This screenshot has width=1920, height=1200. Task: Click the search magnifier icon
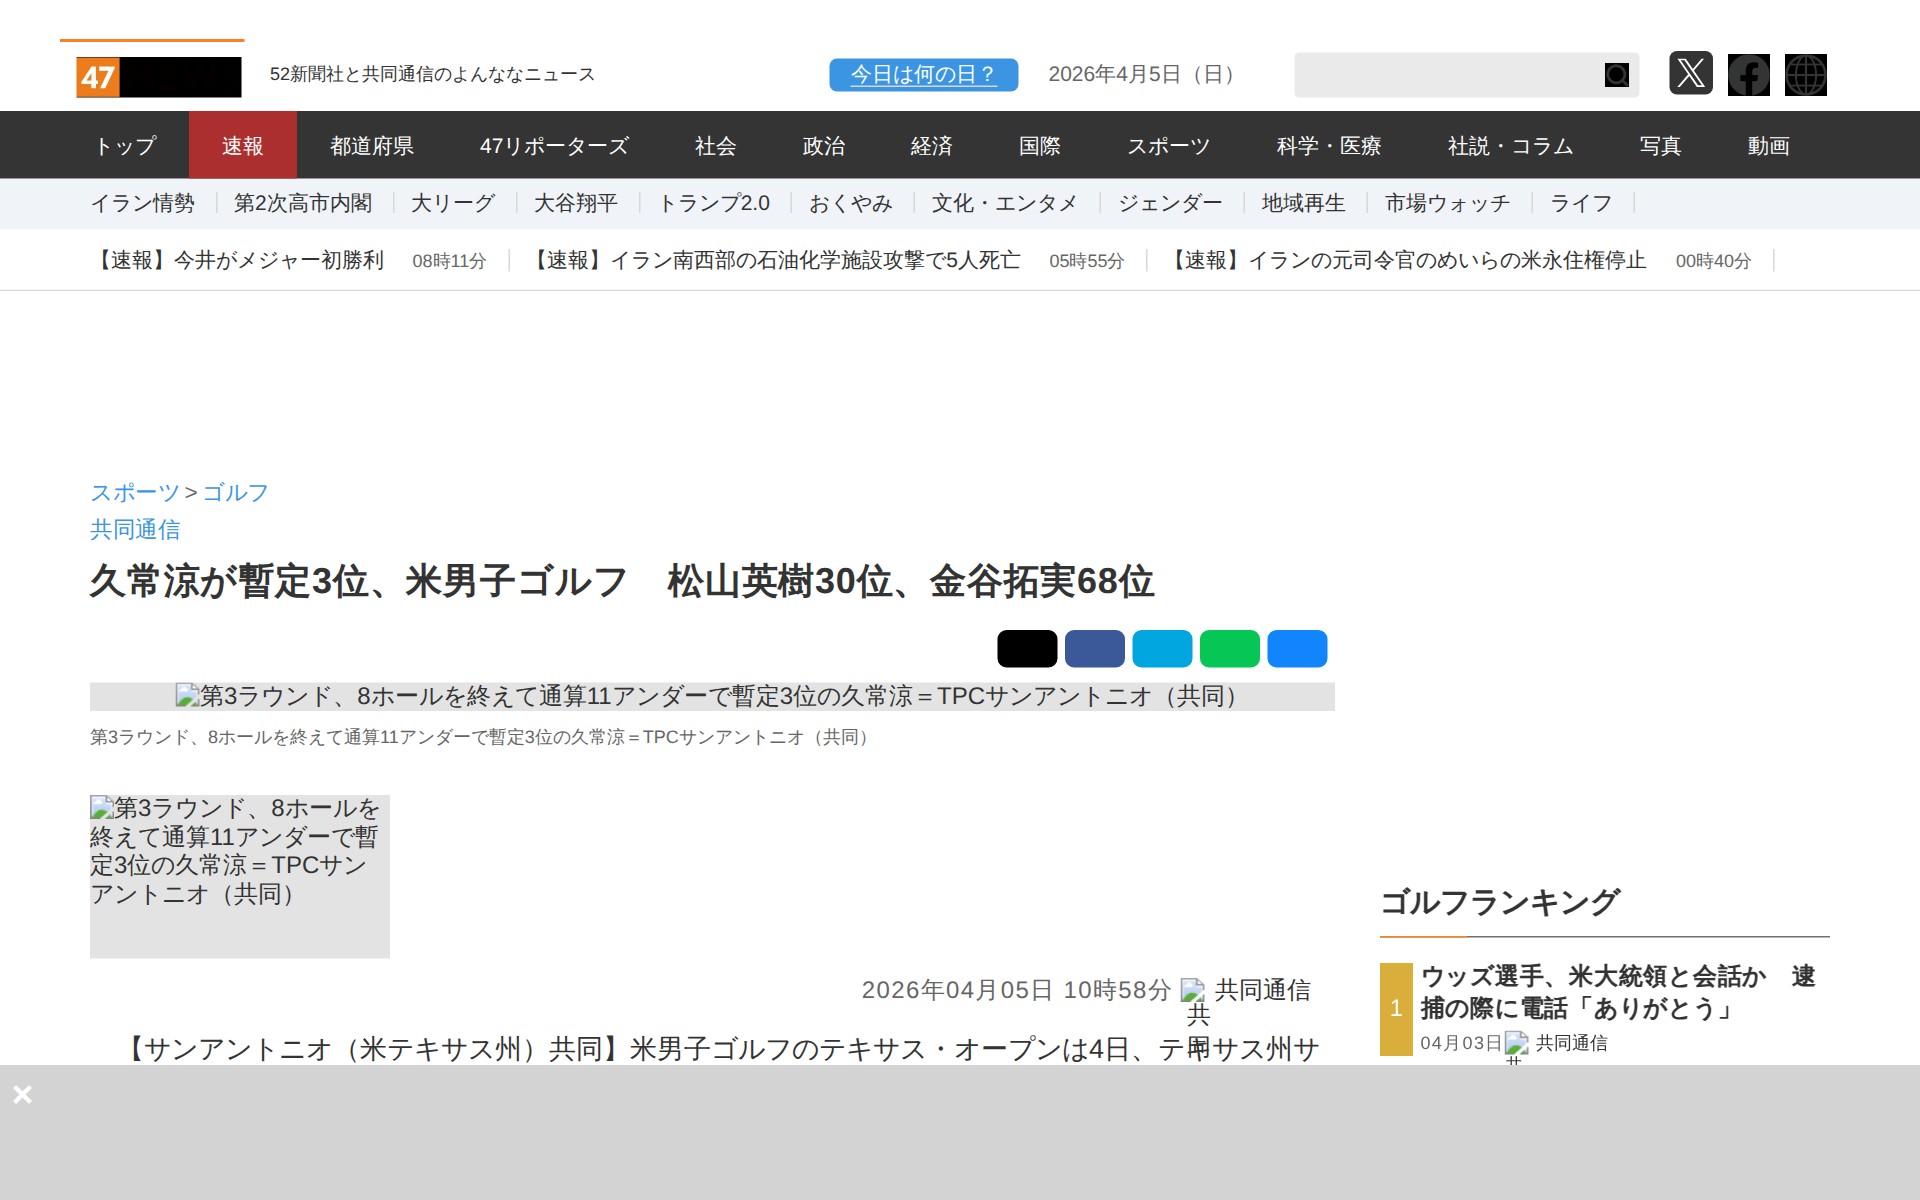click(x=1616, y=75)
